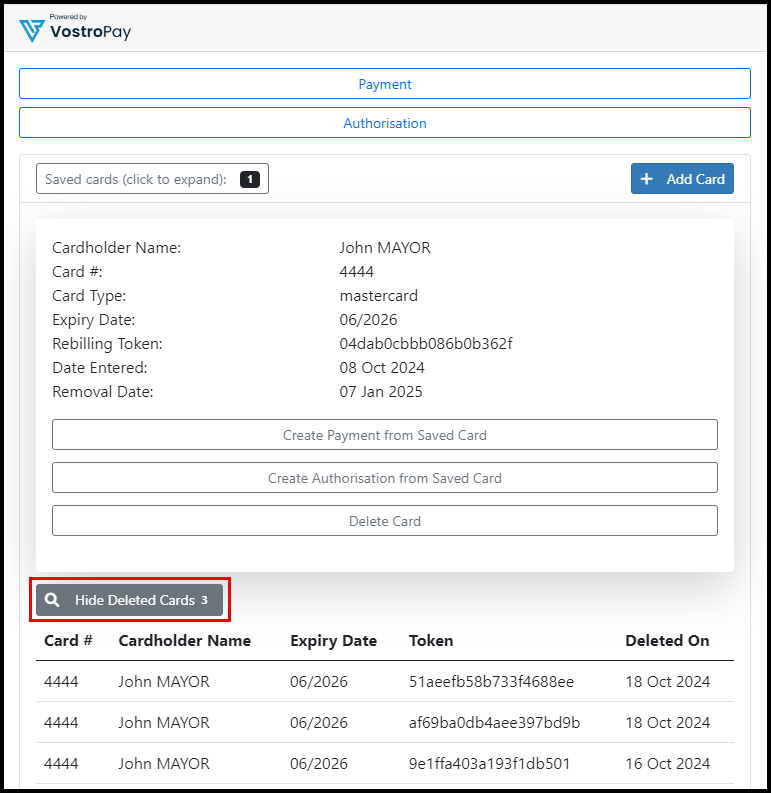Select deleted card token af69ba0db4aee397bd9b
The height and width of the screenshot is (793, 771).
[x=494, y=723]
